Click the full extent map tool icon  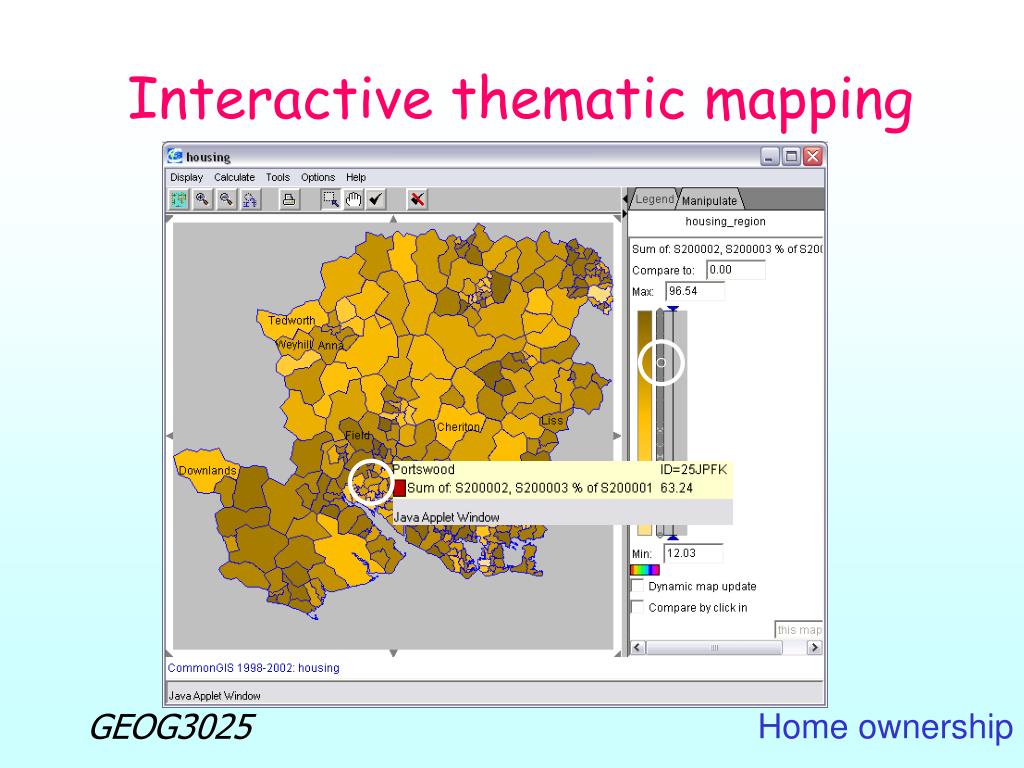click(178, 199)
